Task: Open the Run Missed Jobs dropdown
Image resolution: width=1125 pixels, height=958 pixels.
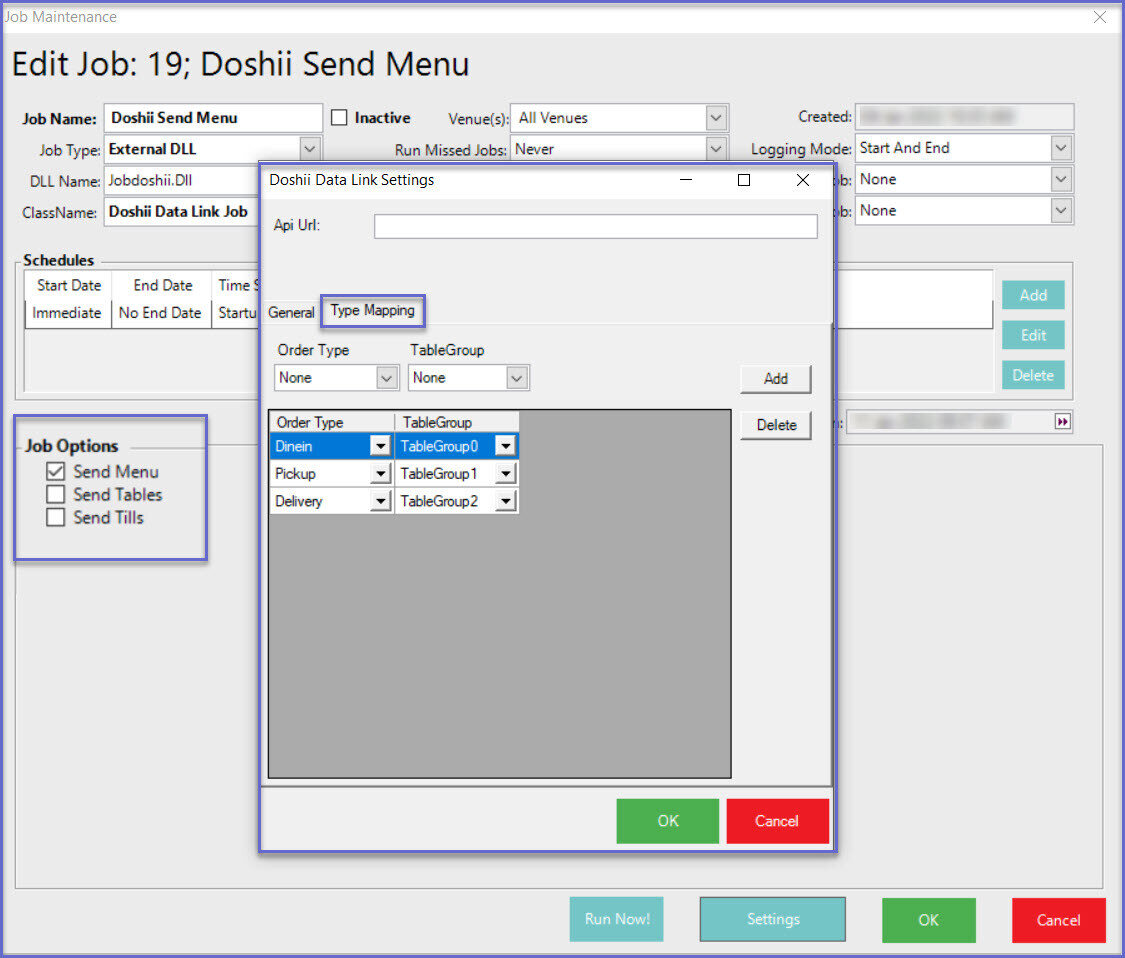Action: point(716,149)
